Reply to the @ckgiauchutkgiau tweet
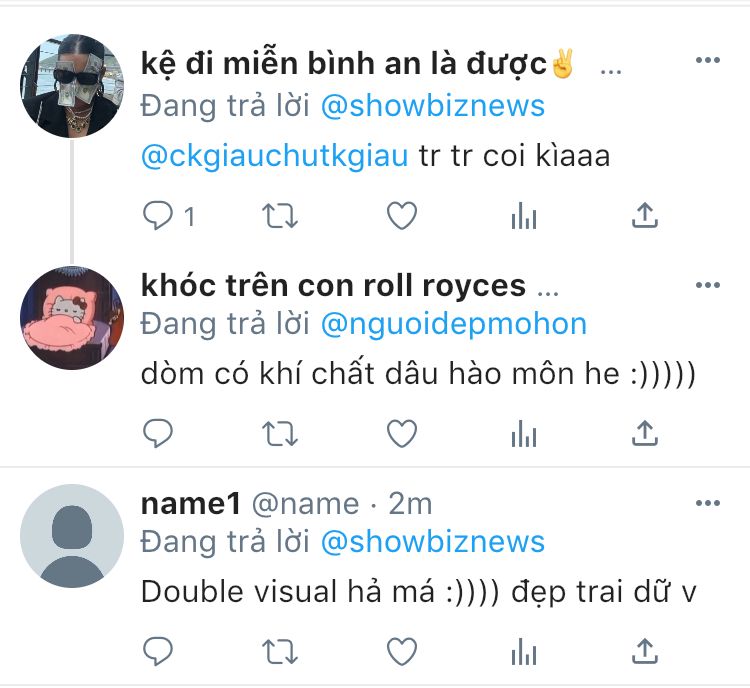The image size is (750, 688). (158, 216)
